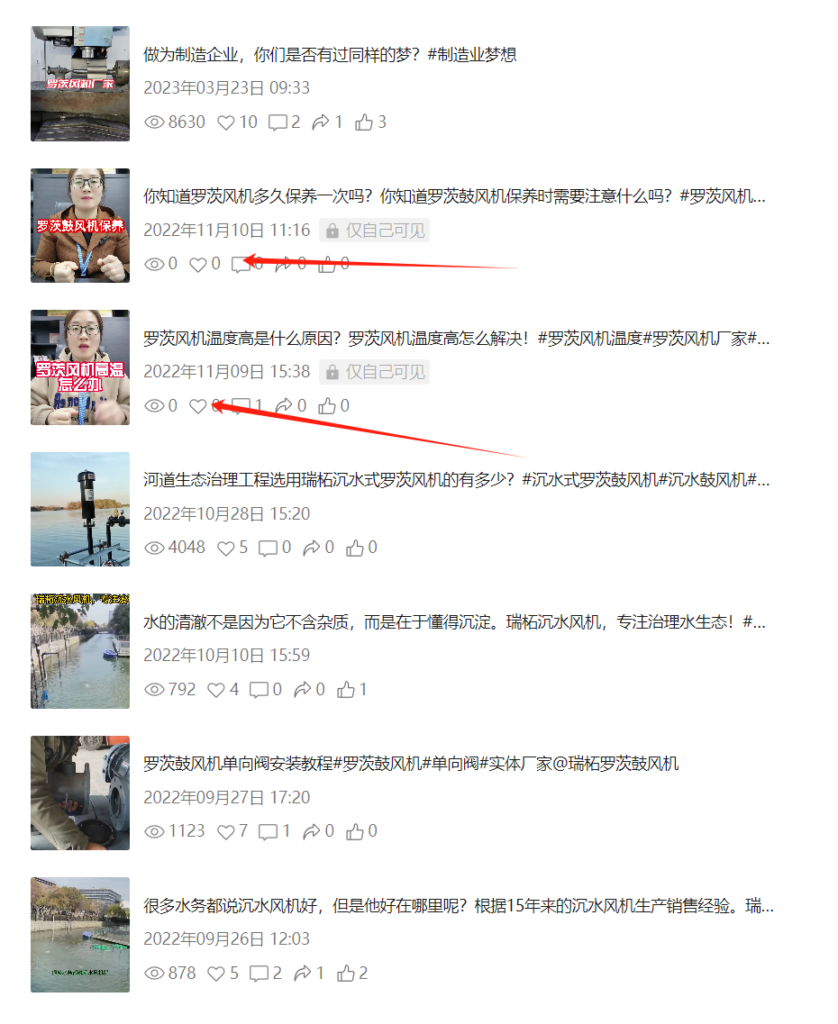Viewport: 838px width, 1024px height.
Task: Open the thumbnail of the 2022年10月10日 canal video
Action: [80, 651]
